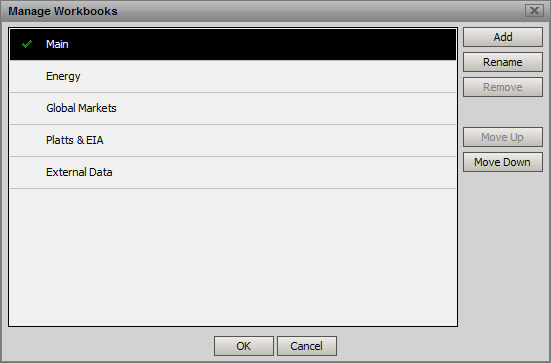
Task: Select the Main workbook row
Action: (x=233, y=44)
